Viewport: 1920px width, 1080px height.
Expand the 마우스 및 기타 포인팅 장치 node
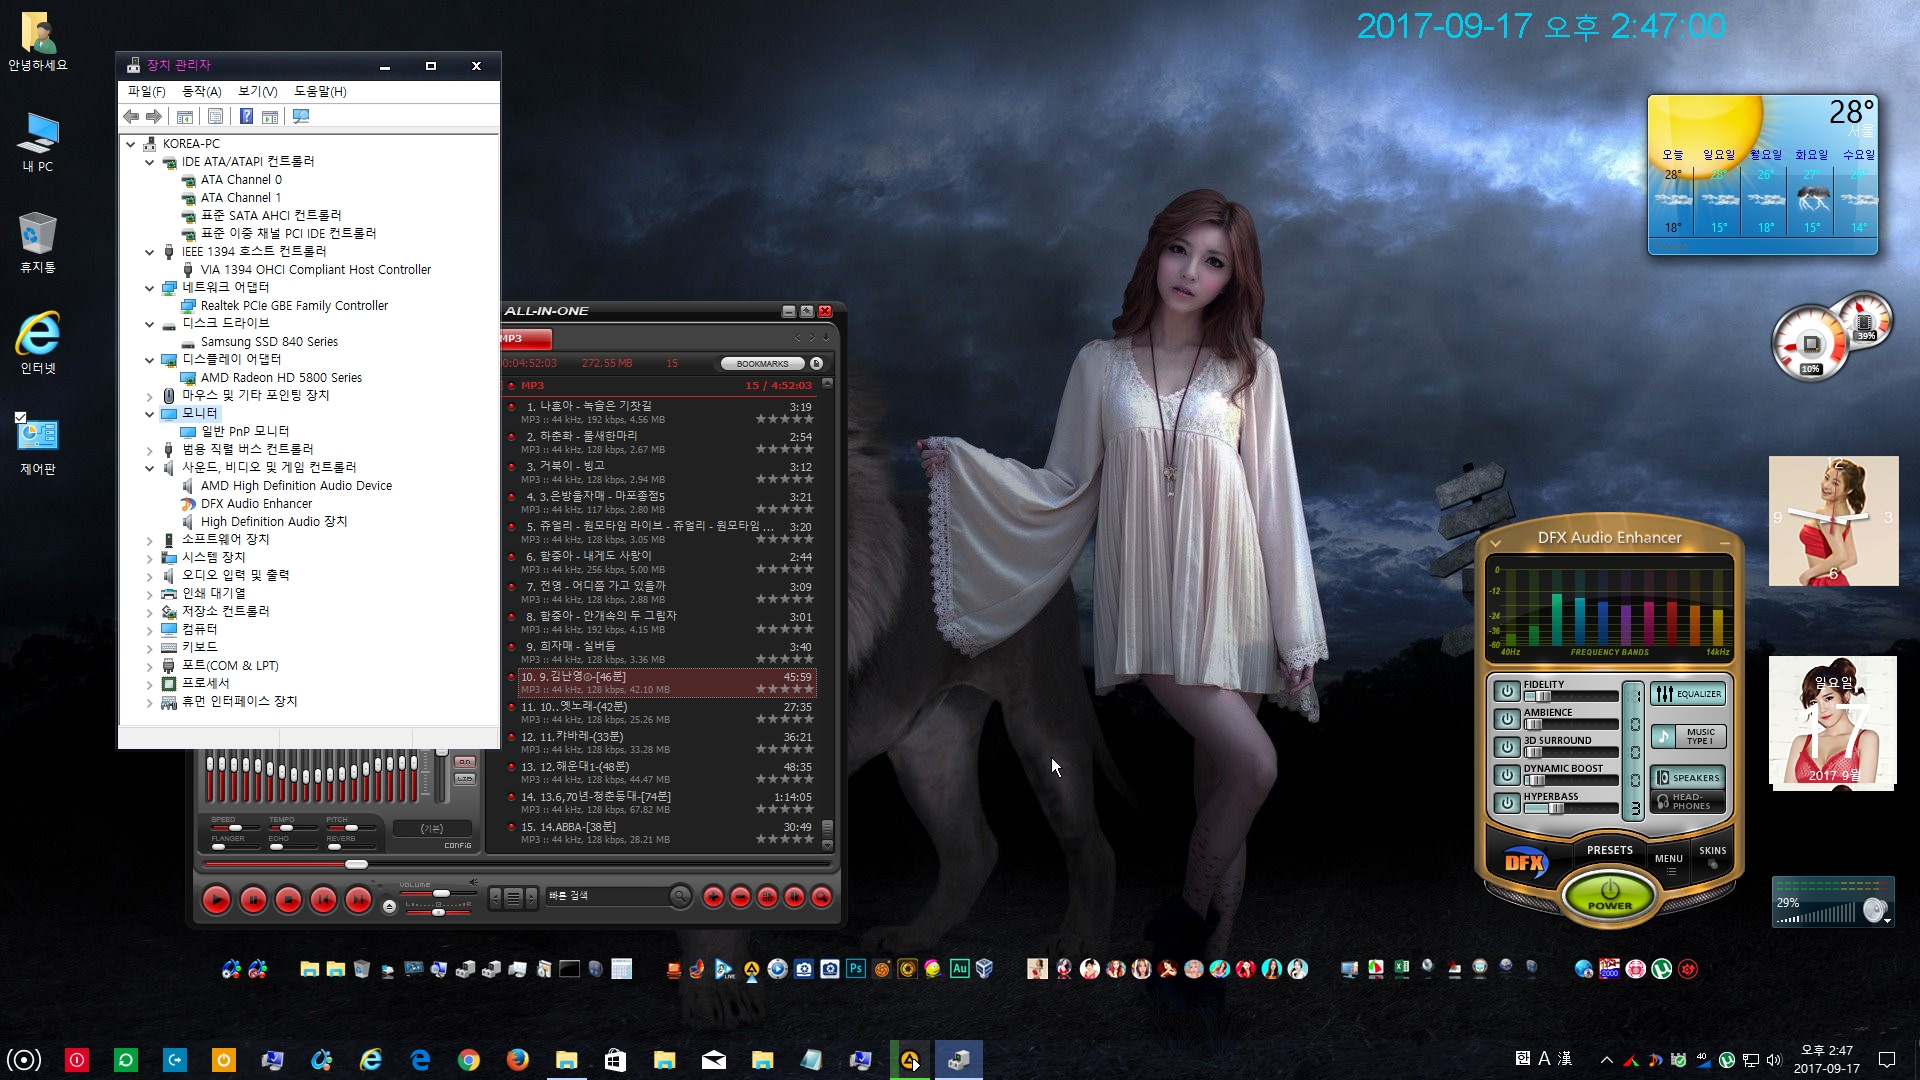(x=150, y=396)
